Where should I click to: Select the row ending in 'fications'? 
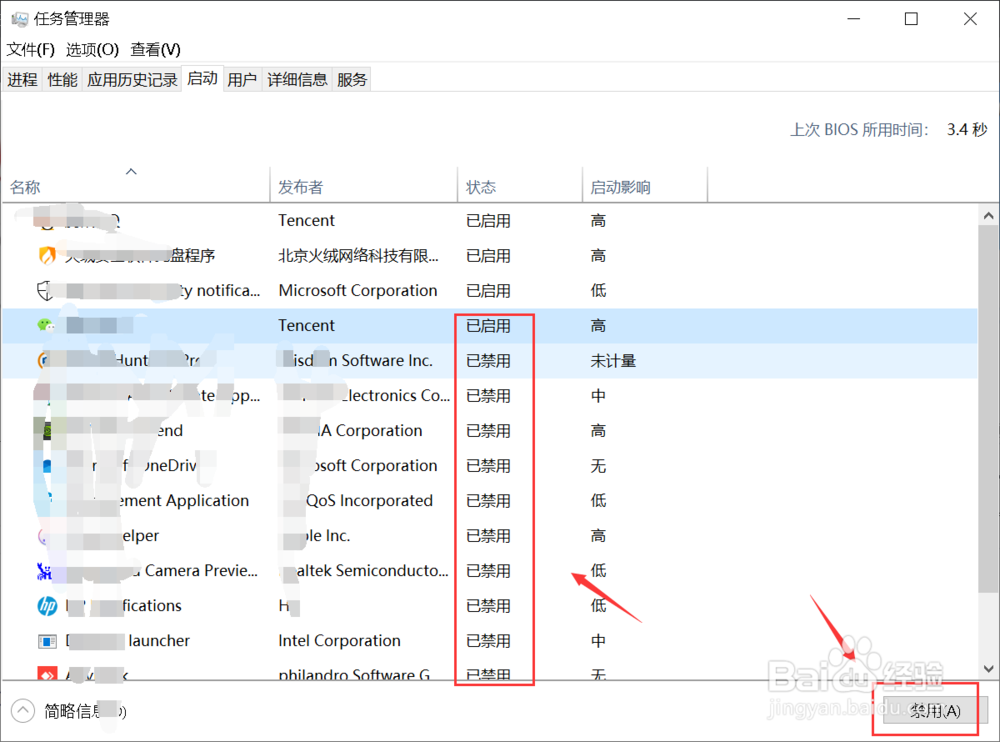[490, 605]
